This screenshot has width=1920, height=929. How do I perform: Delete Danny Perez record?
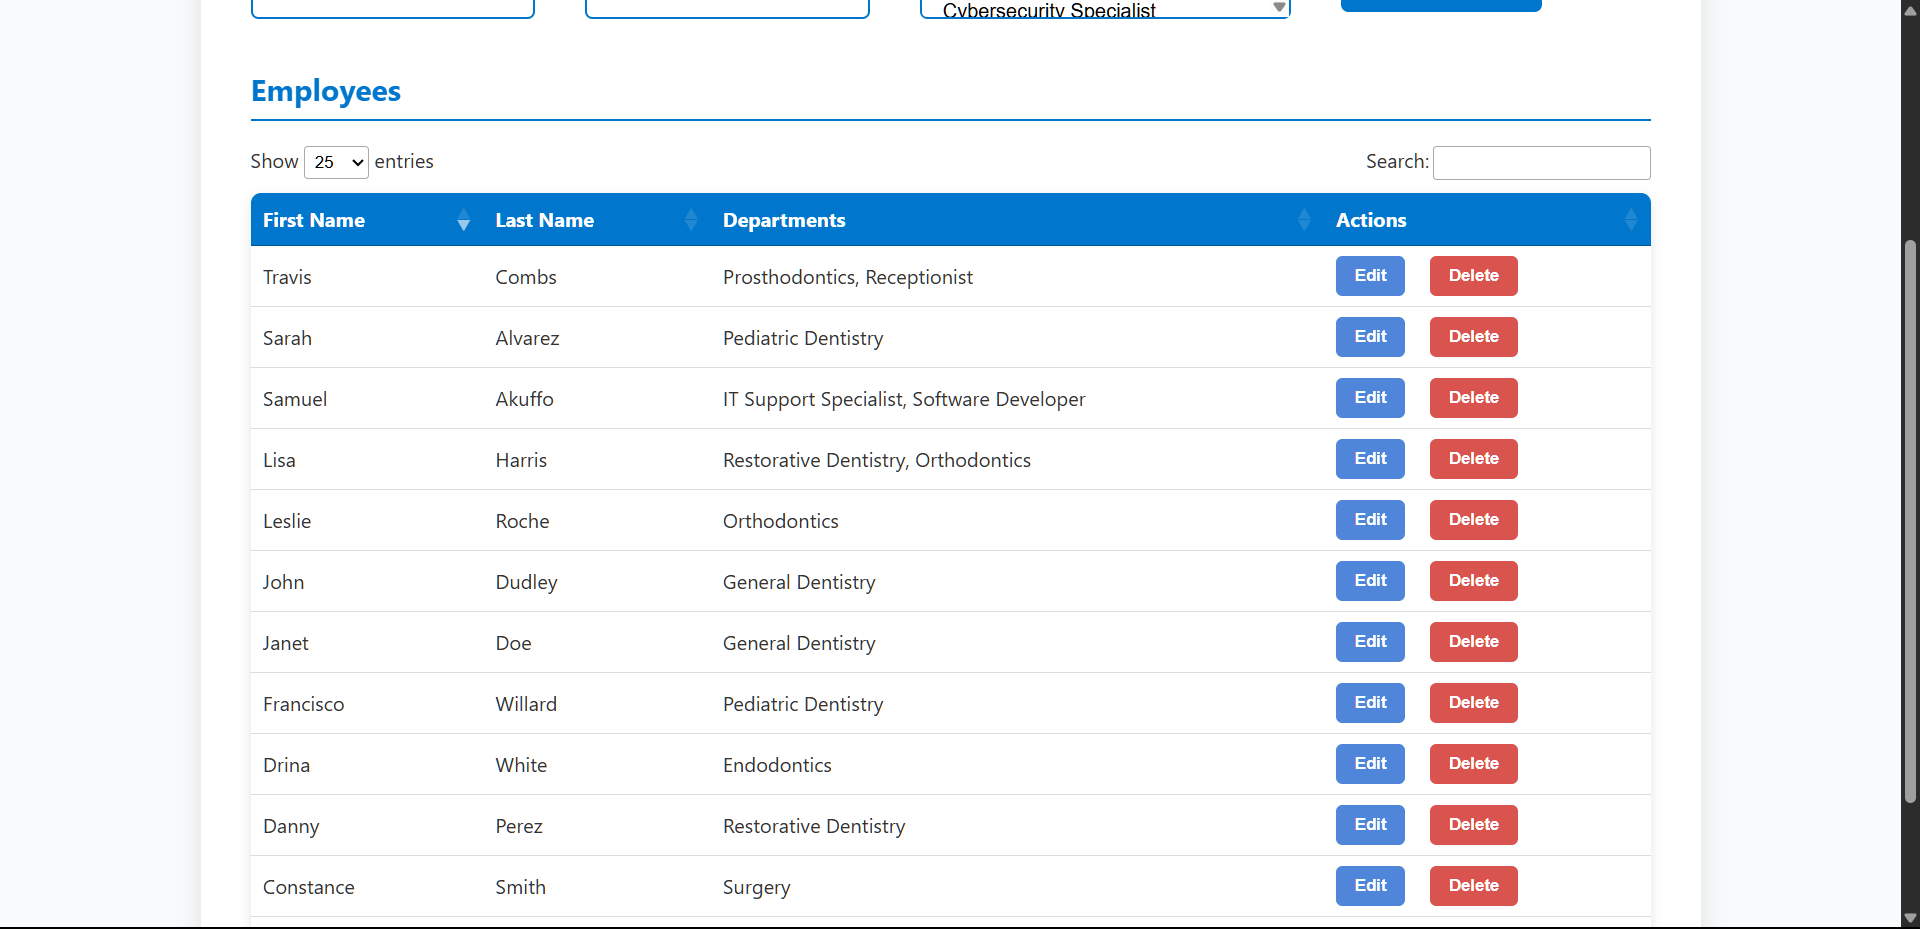[1473, 825]
